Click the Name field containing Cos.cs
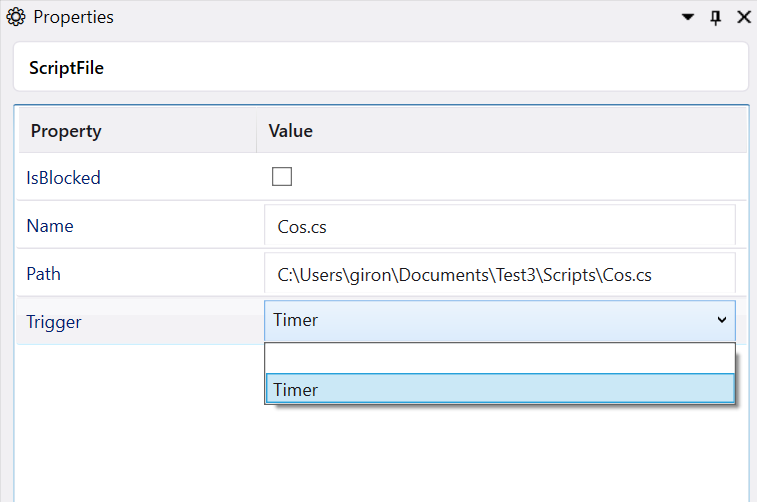This screenshot has height=502, width=757. (x=500, y=226)
